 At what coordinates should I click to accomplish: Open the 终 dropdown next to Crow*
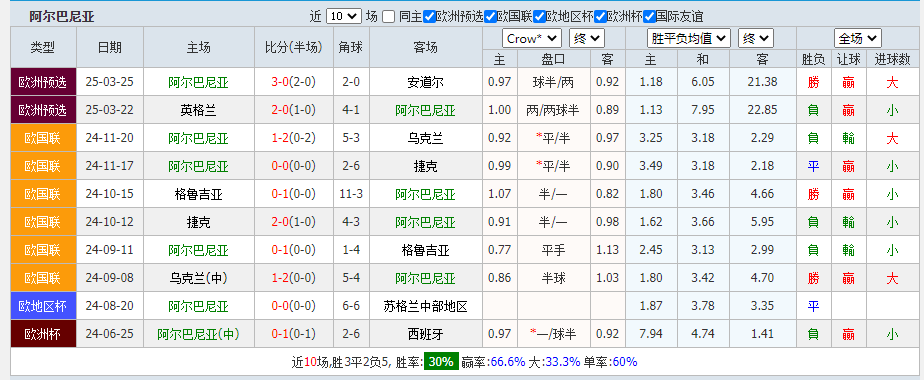(x=587, y=39)
